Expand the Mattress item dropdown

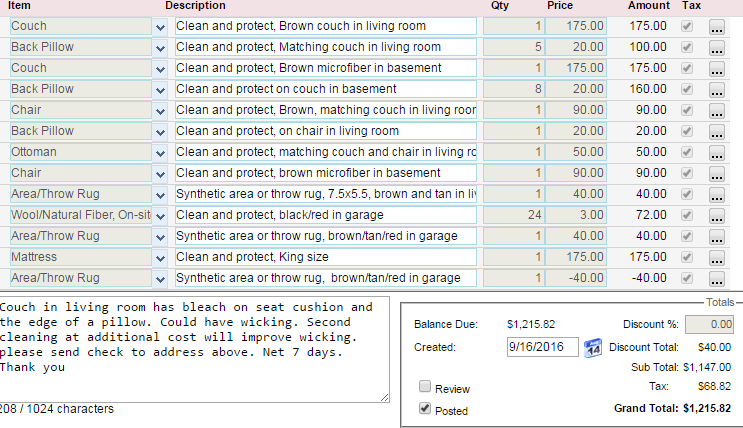point(161,257)
